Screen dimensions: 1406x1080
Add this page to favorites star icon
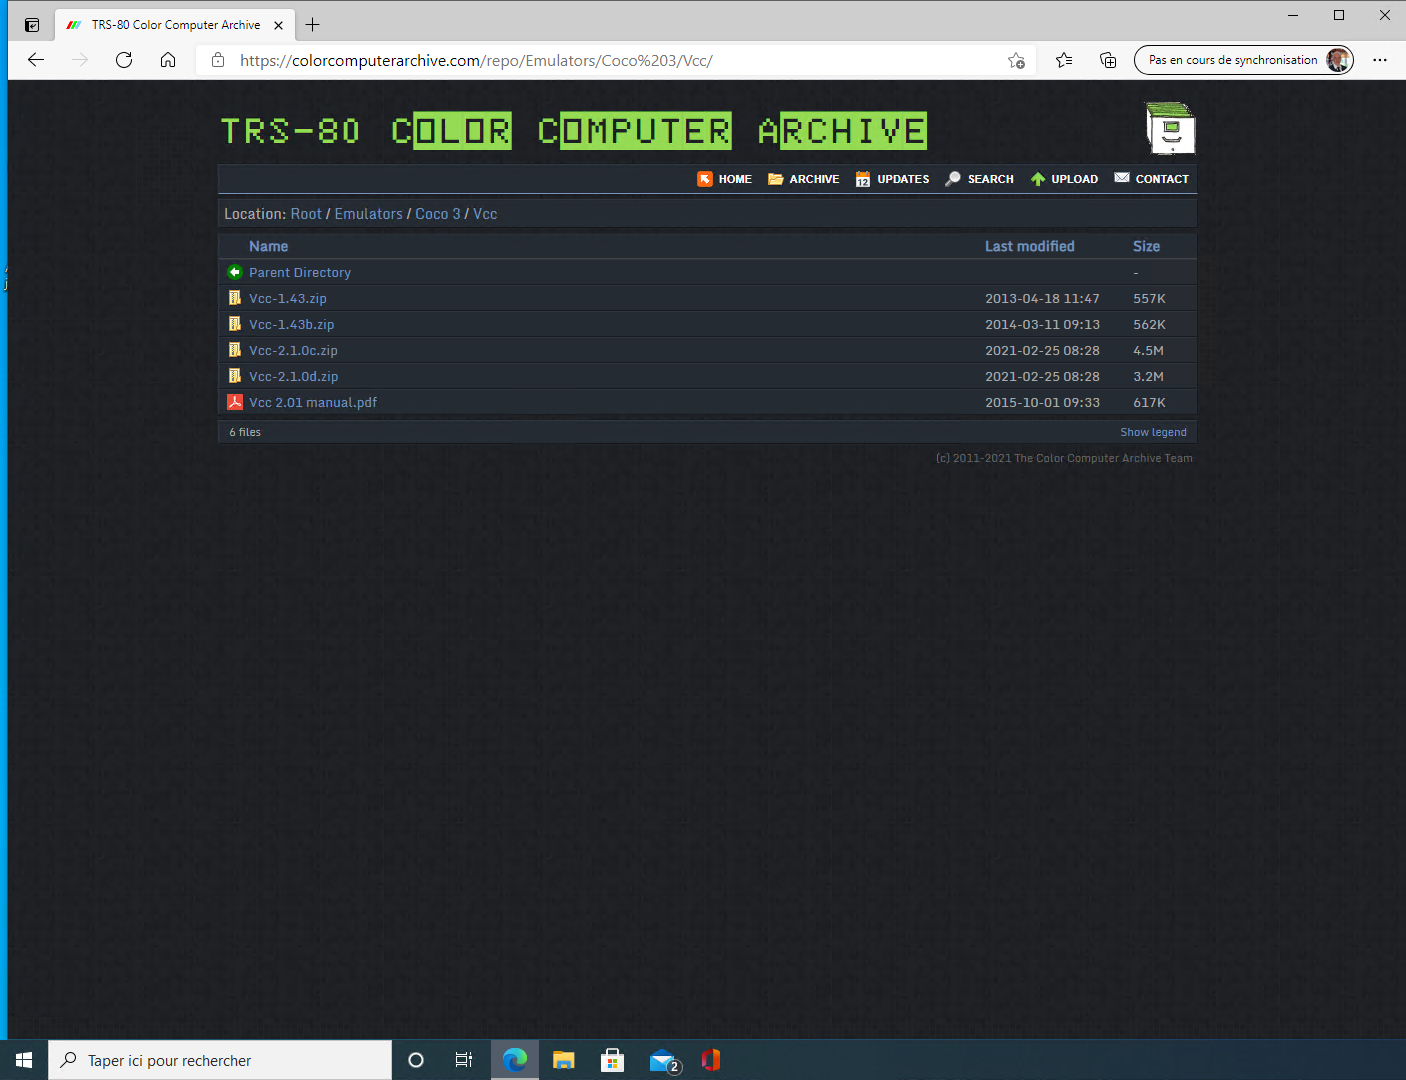(x=1016, y=60)
